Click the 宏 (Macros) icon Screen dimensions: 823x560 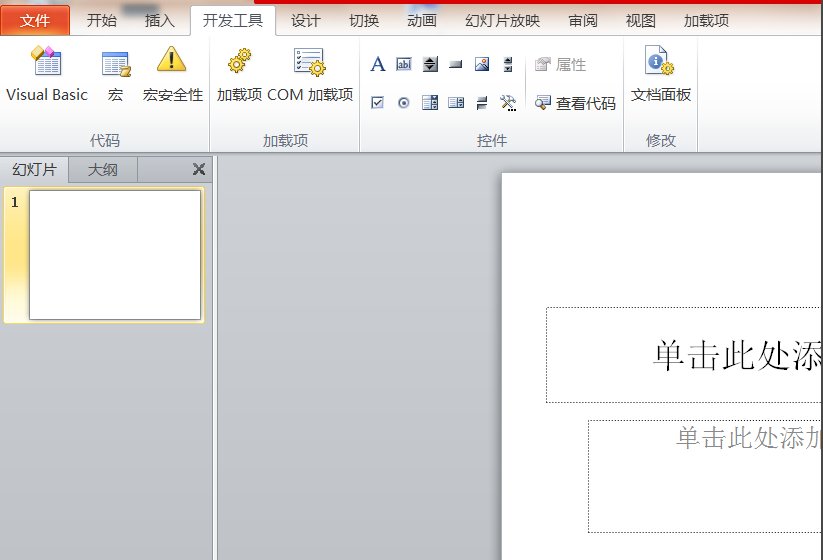click(115, 75)
